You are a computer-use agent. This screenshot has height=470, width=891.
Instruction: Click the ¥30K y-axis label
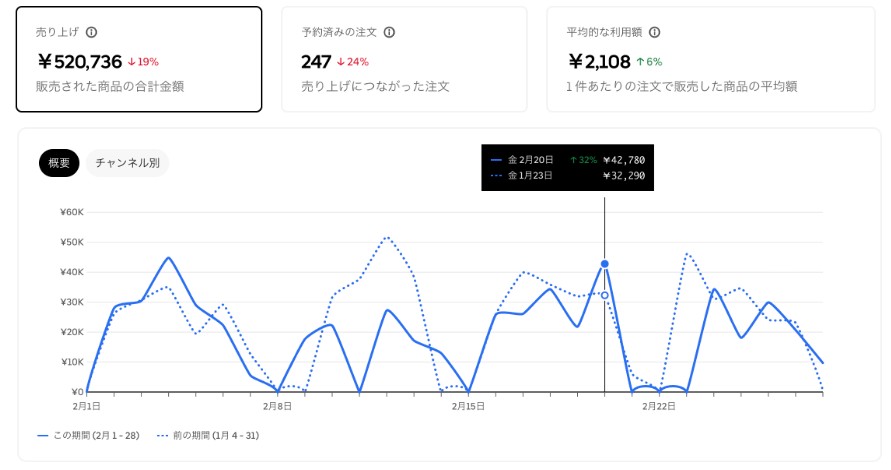[x=72, y=302]
